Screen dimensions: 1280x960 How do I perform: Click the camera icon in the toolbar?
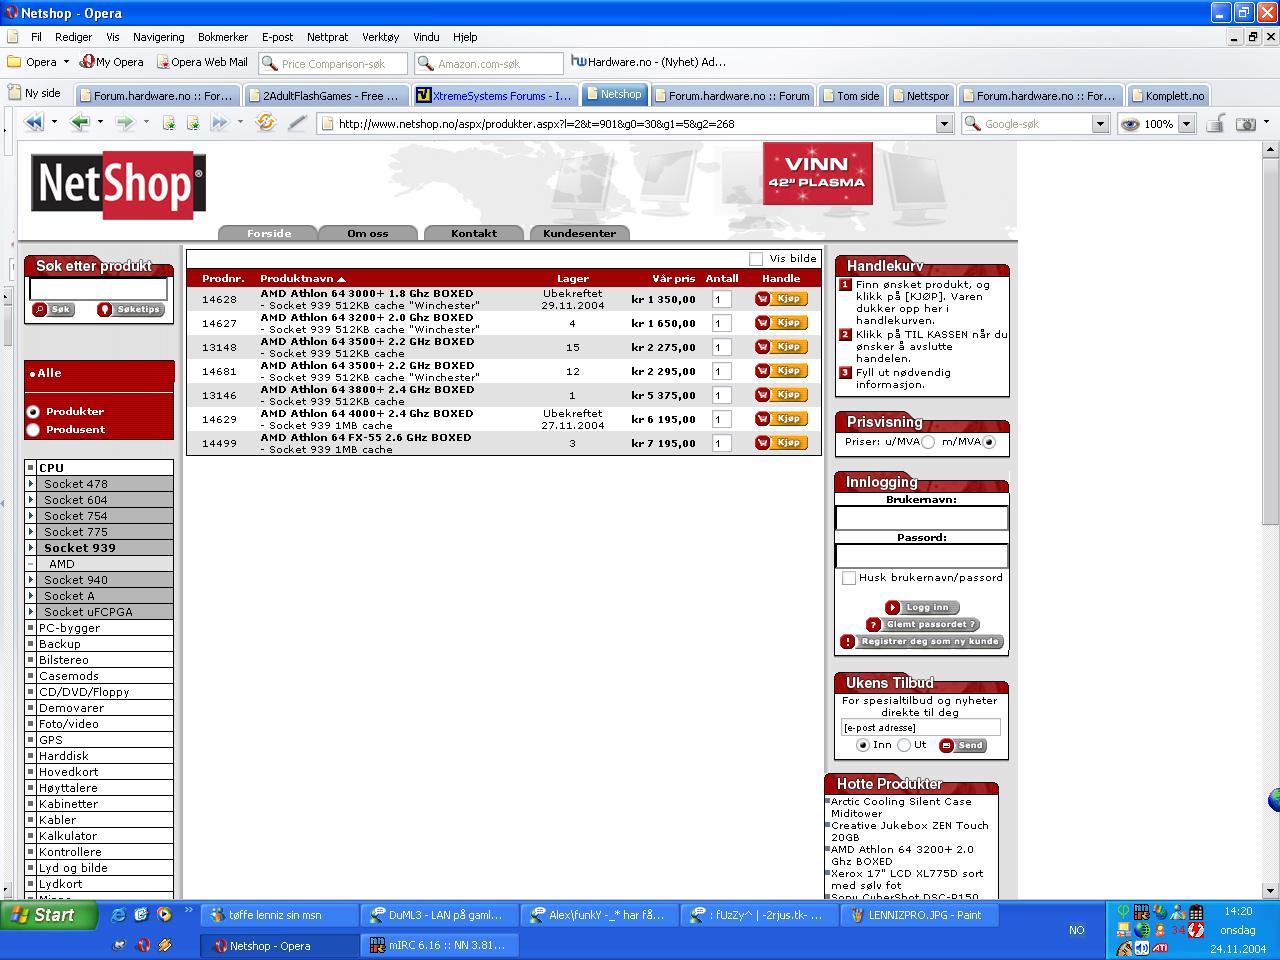point(1245,124)
